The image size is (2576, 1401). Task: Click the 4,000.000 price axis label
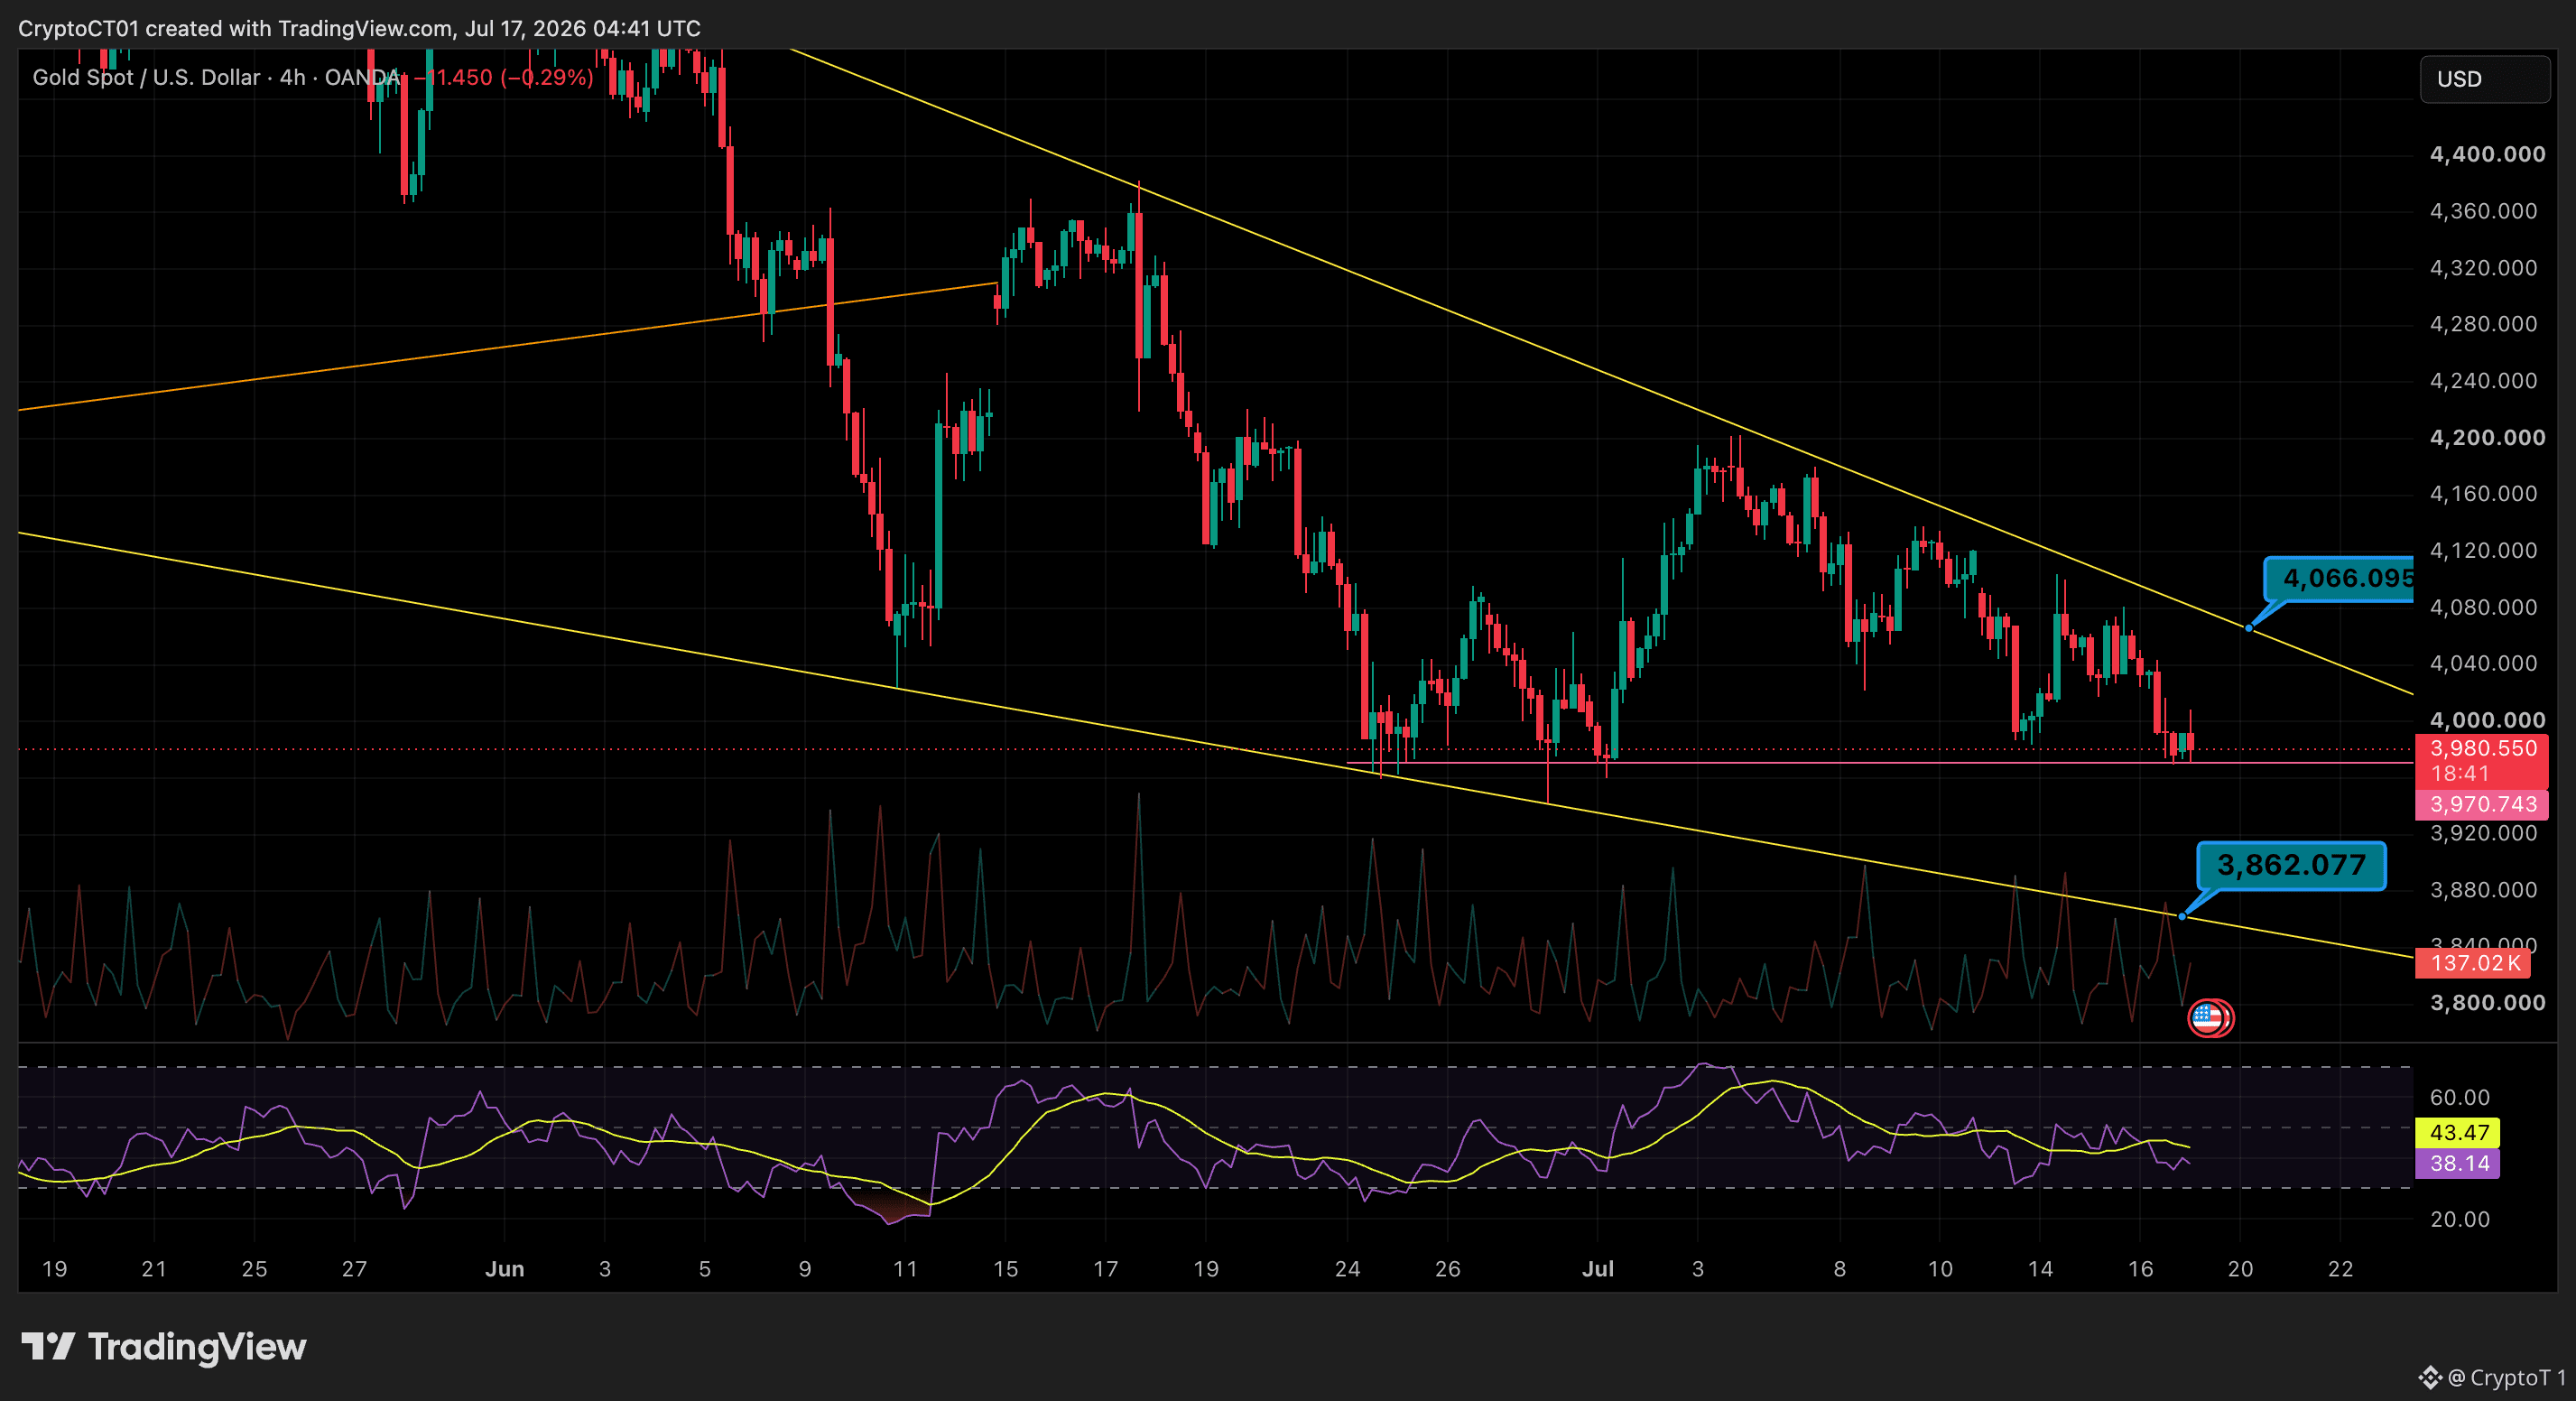pos(2487,720)
